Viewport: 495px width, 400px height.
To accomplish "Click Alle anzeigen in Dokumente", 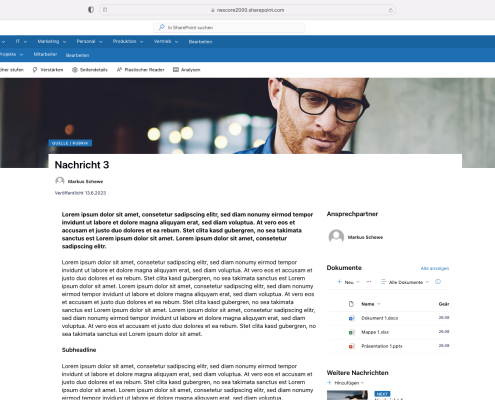I will coord(435,268).
